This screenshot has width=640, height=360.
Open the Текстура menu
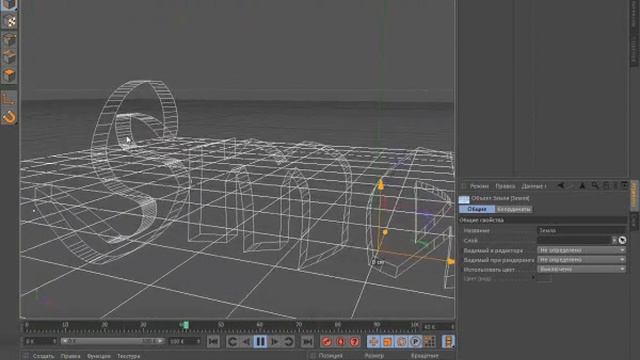click(128, 356)
